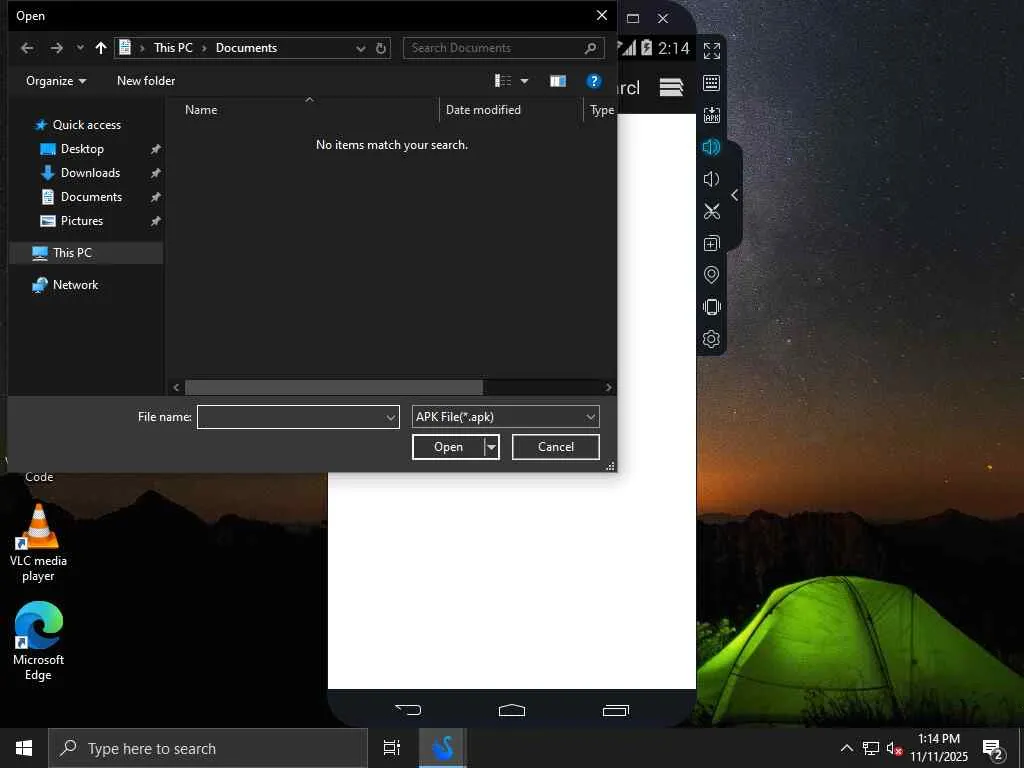Expand the APK File type dropdown
The image size is (1024, 768).
coord(590,417)
